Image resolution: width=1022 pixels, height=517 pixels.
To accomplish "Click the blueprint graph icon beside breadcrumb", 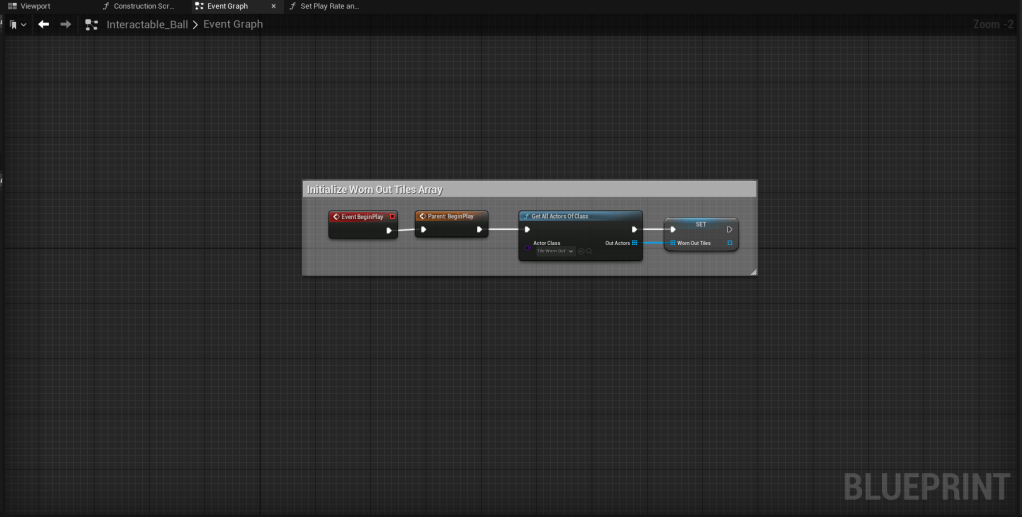I will pyautogui.click(x=91, y=24).
